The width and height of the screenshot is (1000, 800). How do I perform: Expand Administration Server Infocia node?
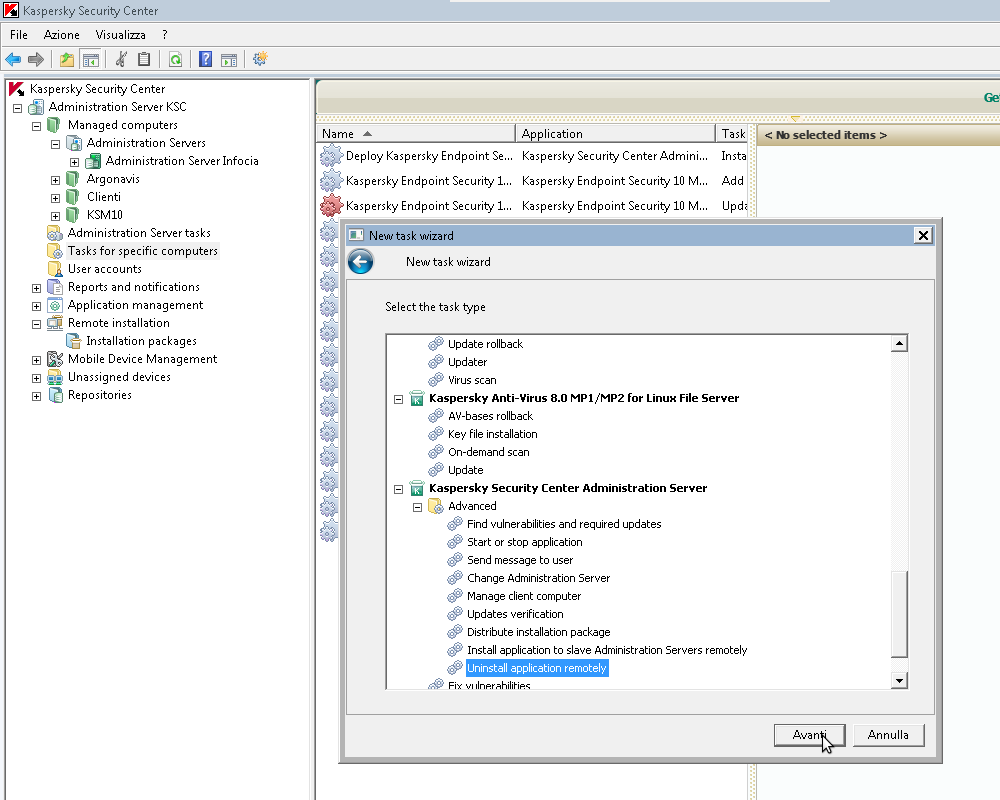coord(75,162)
